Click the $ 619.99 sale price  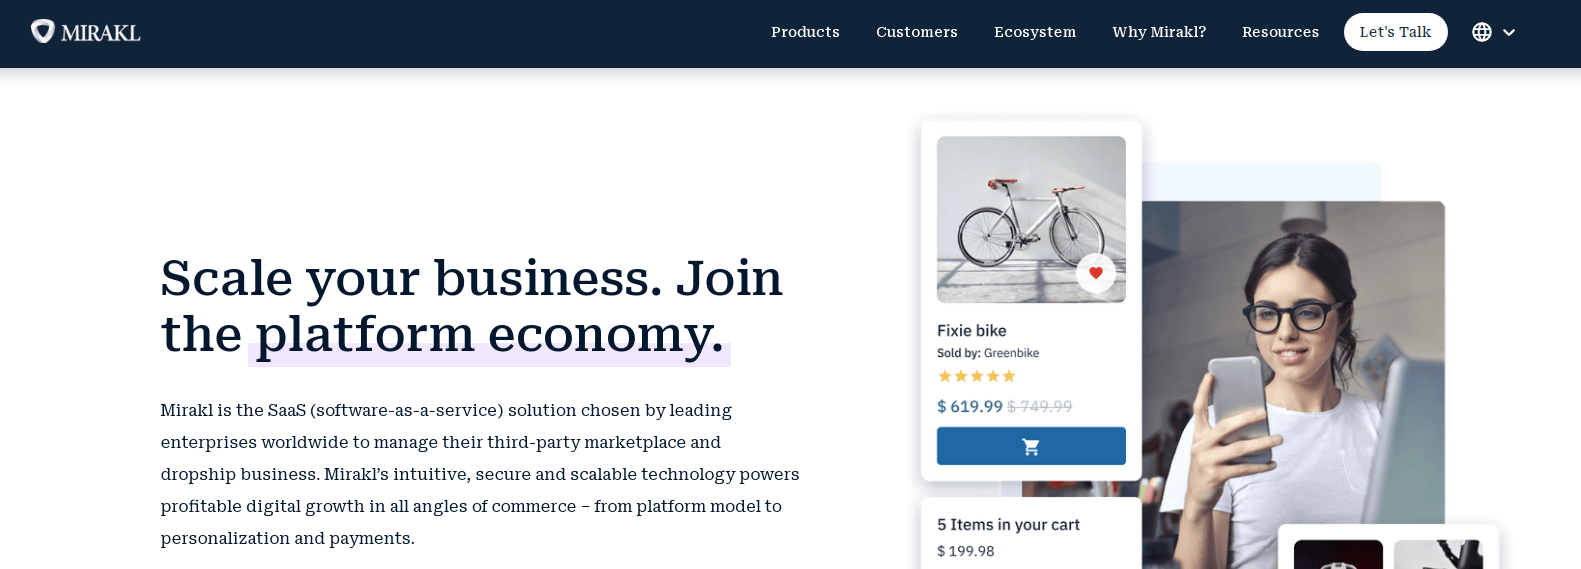969,407
